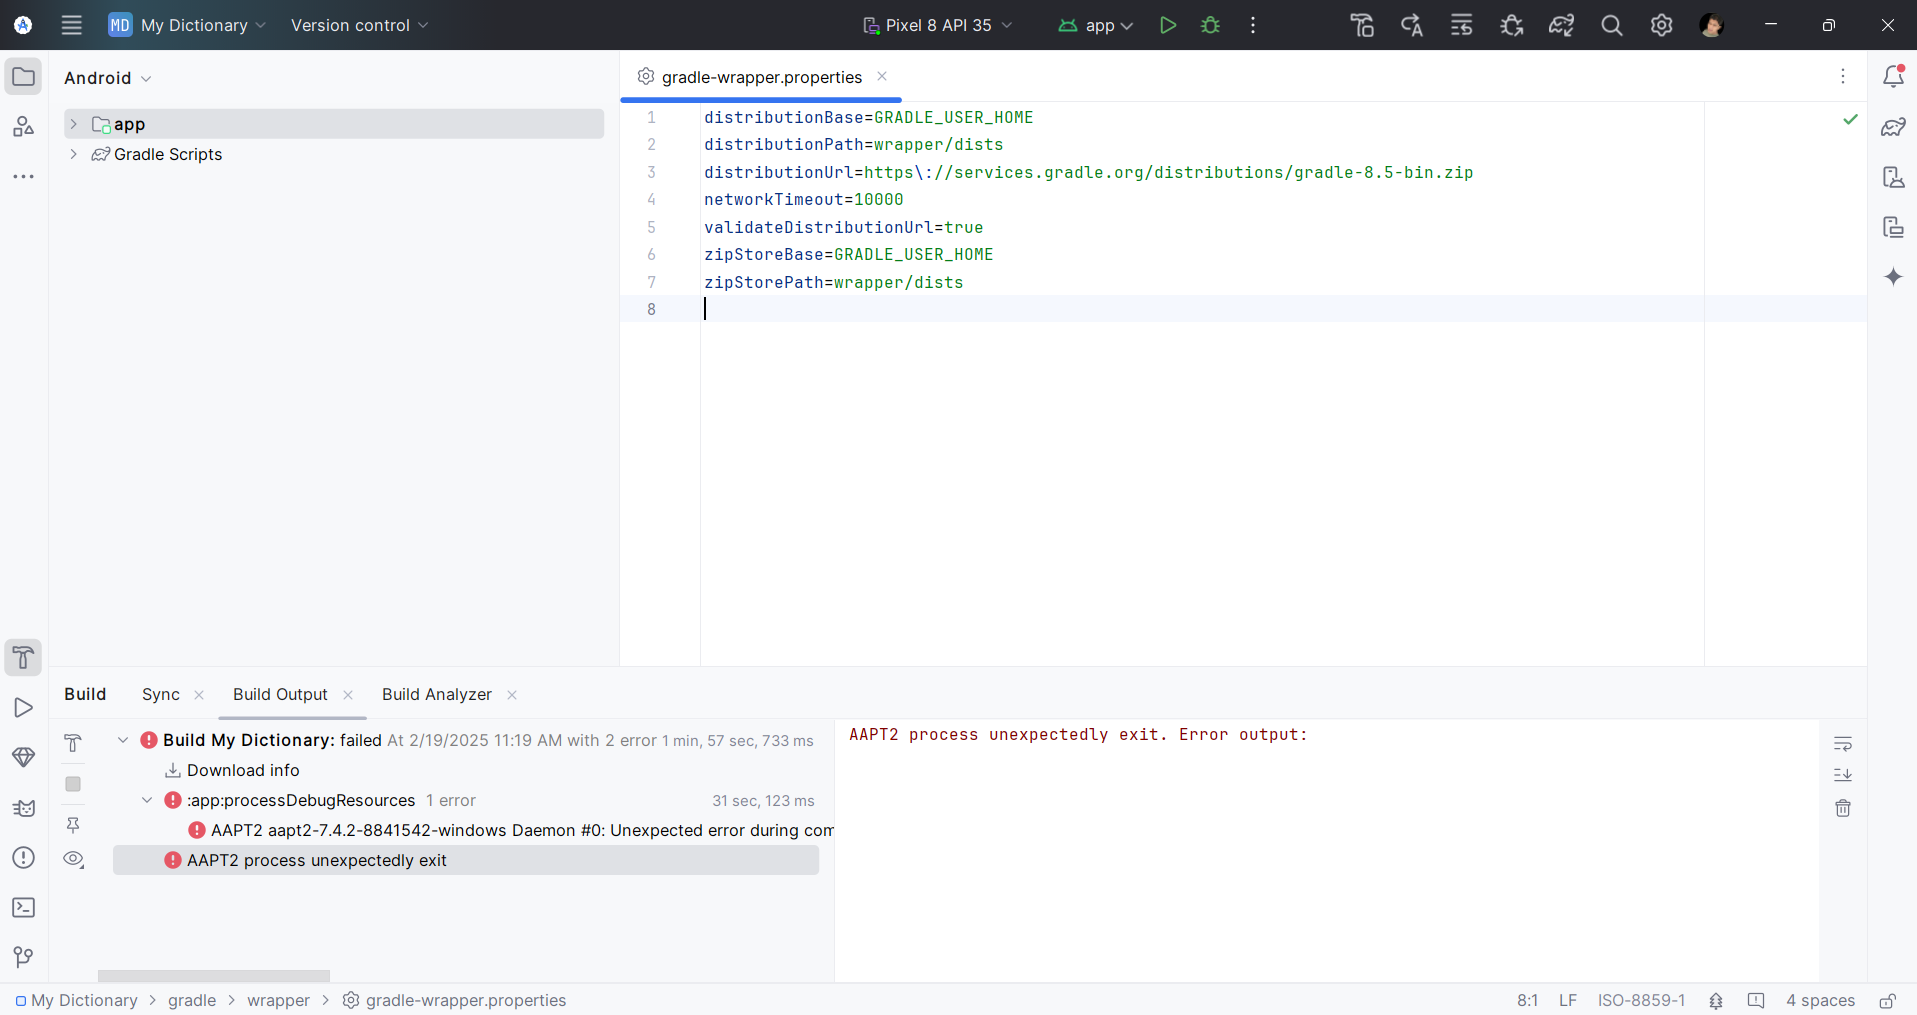The image size is (1917, 1015).
Task: Open Search Everywhere magnifier
Action: [1611, 25]
